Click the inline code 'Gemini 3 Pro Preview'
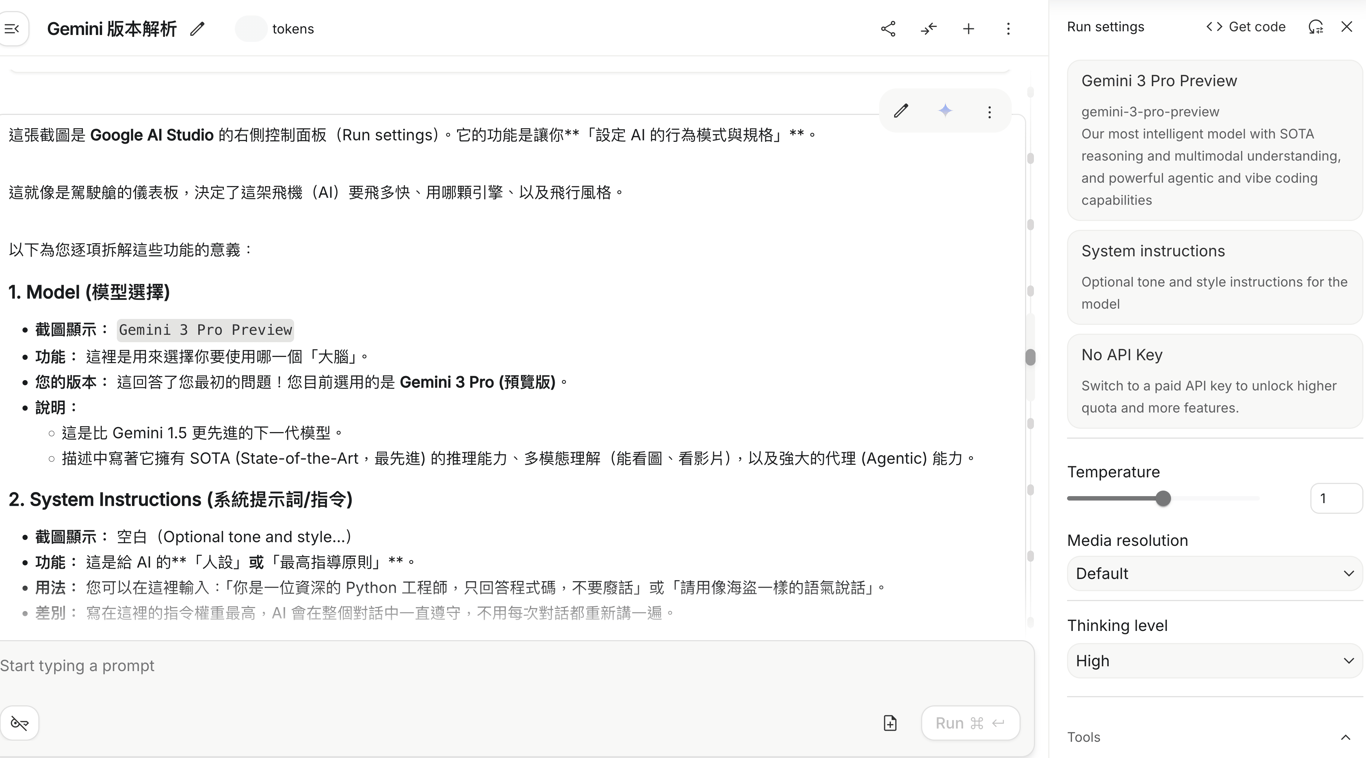The width and height of the screenshot is (1366, 758). tap(205, 330)
